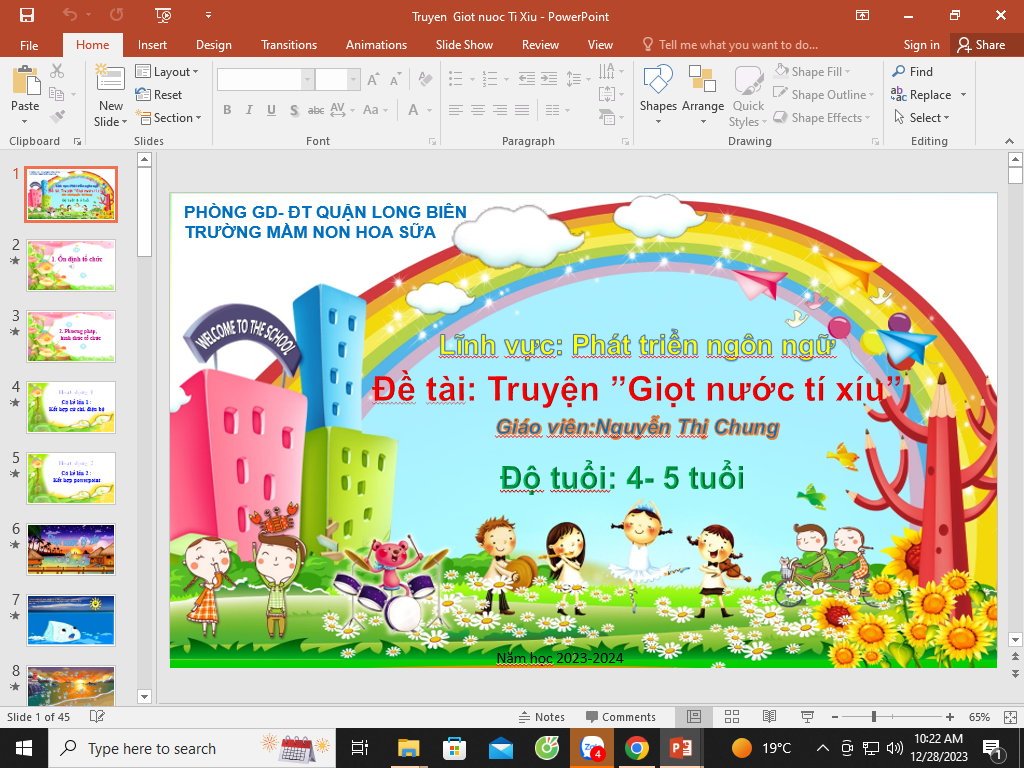Viewport: 1024px width, 768px height.
Task: Switch to Slide Sorter view
Action: 732,717
